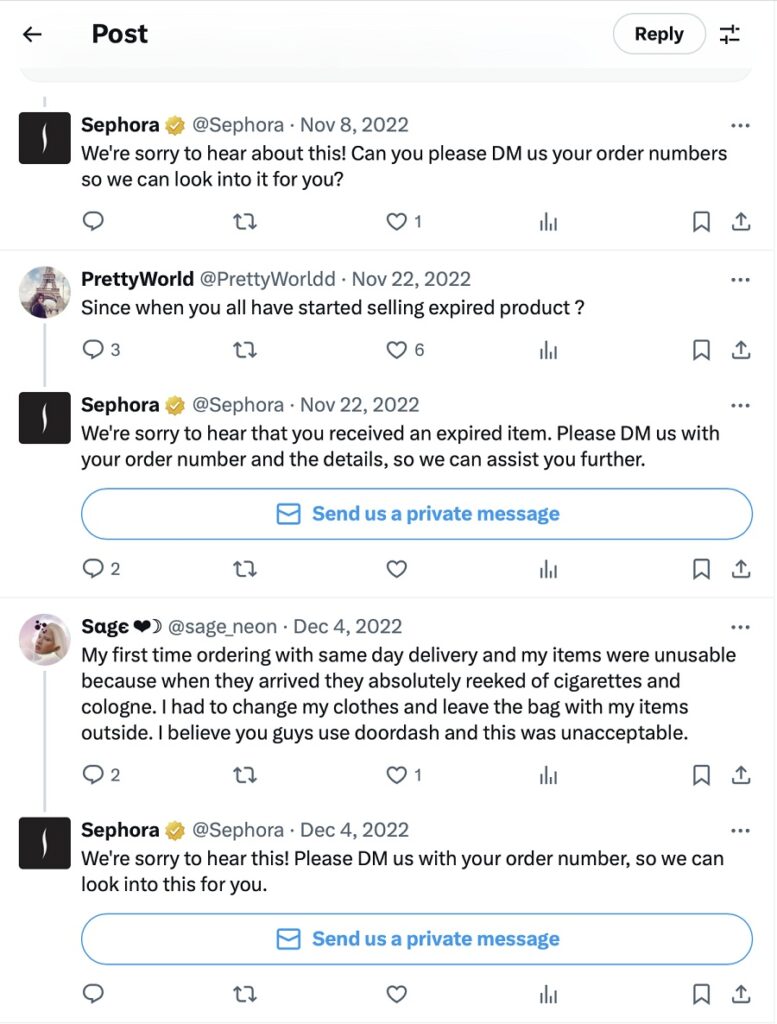The width and height of the screenshot is (777, 1024).
Task: Like Sephora's Nov 8, 2022 reply
Action: coord(397,222)
